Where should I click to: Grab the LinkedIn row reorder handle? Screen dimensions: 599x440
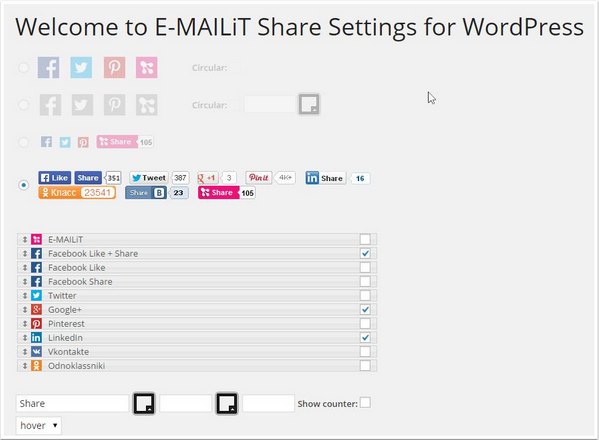(x=24, y=338)
